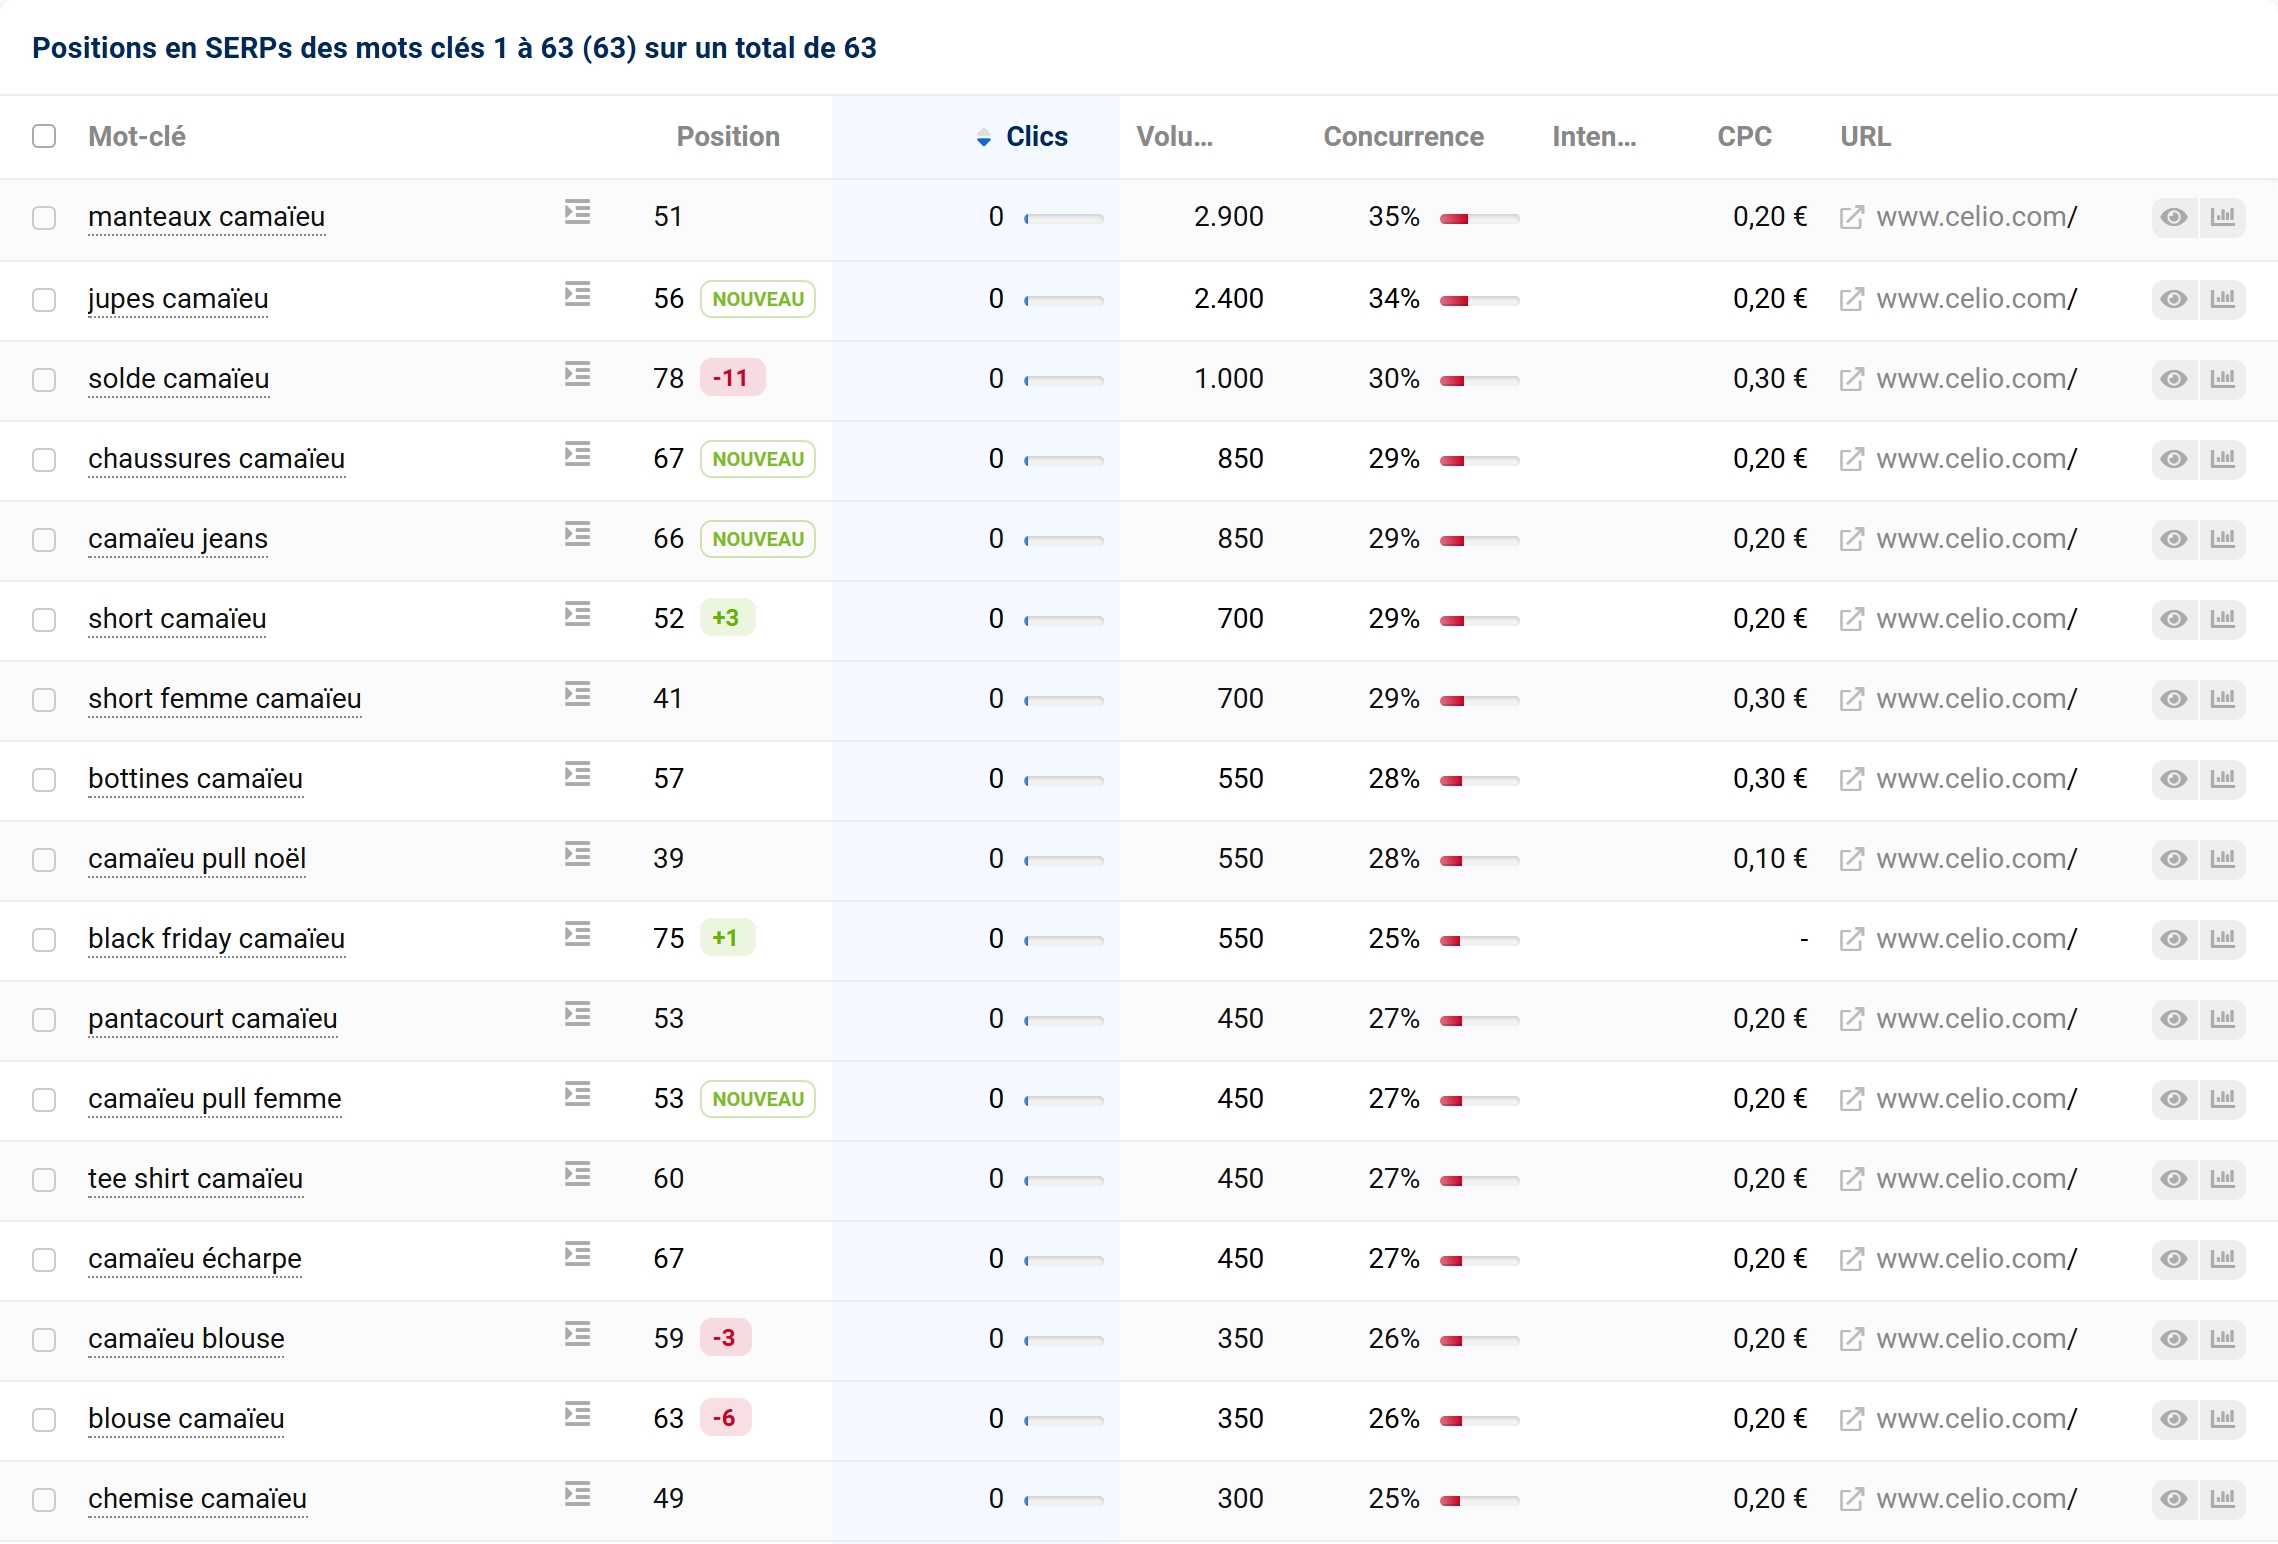2278x1544 pixels.
Task: Show history chart for short camaïeu
Action: coord(2222,619)
